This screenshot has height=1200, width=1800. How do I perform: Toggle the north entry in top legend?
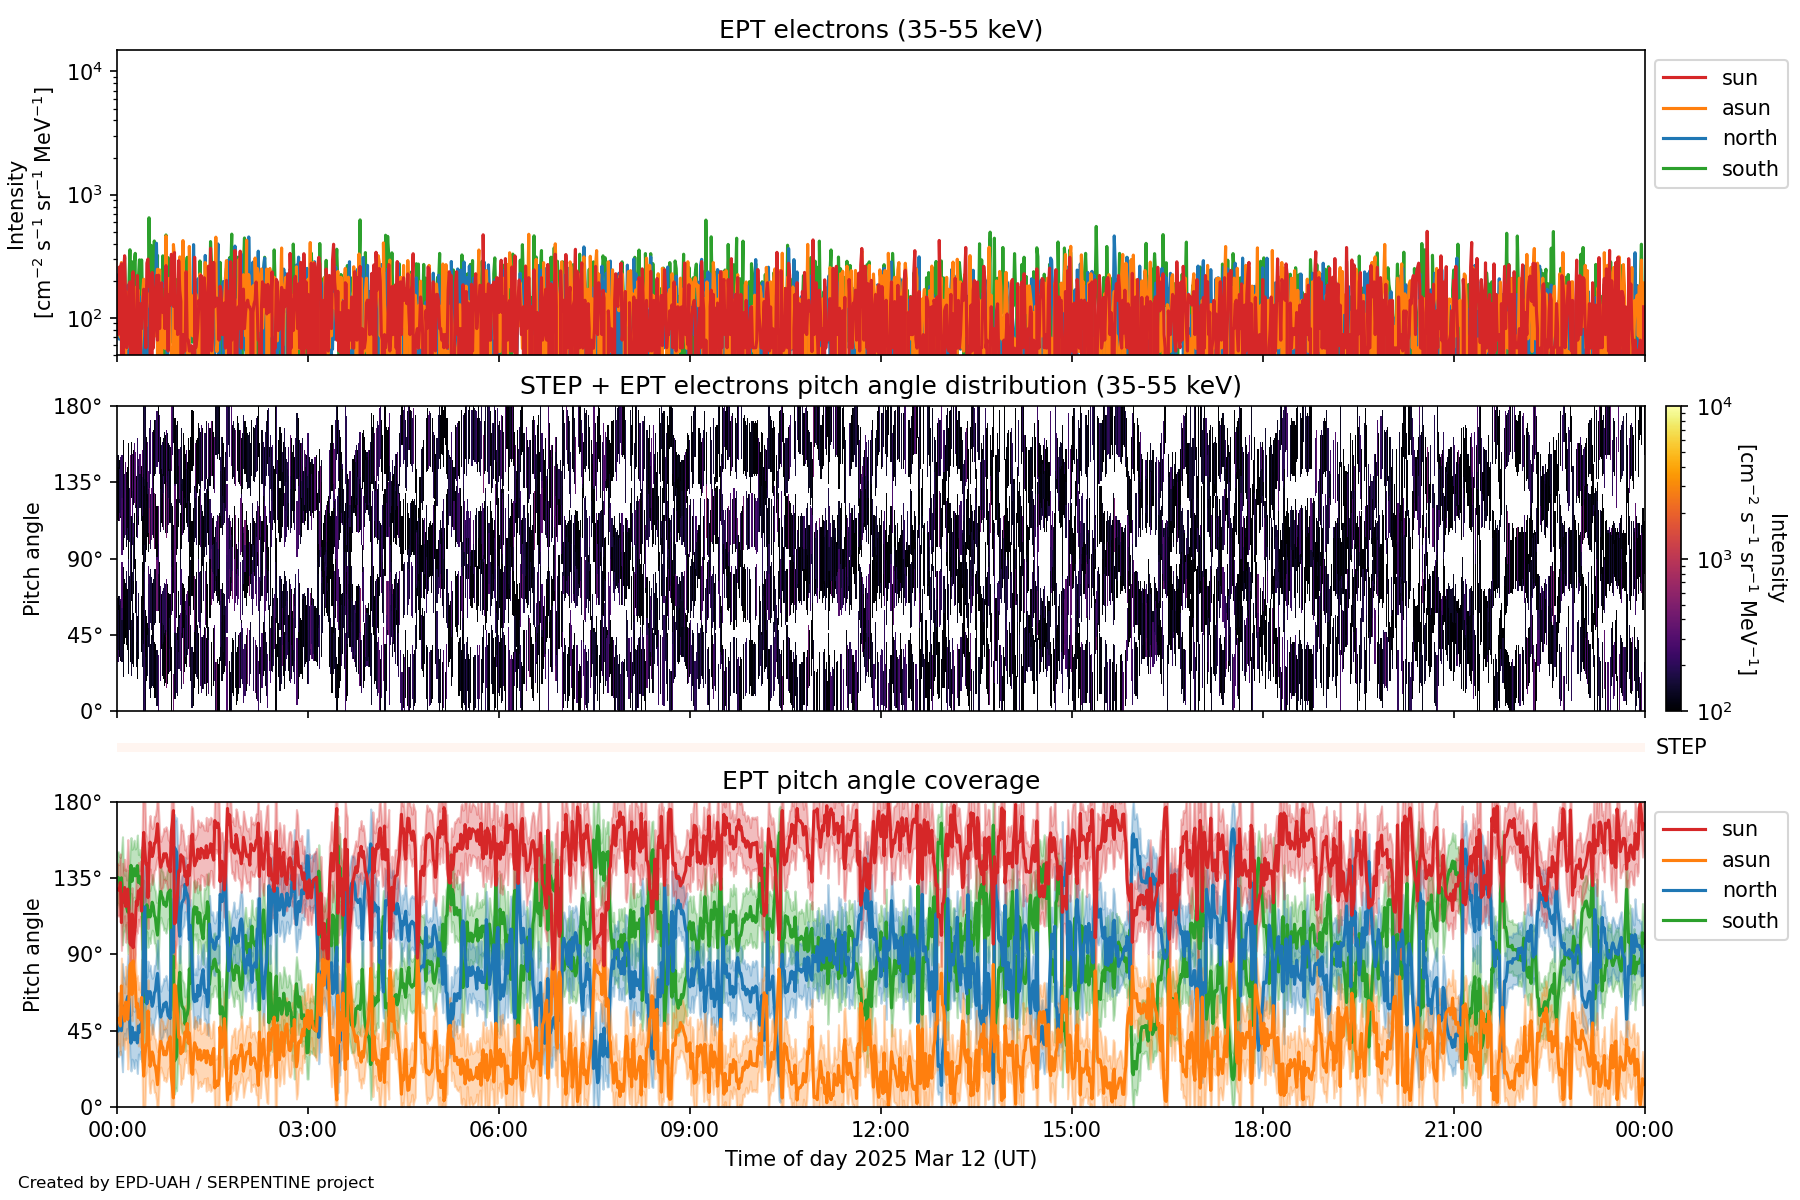coord(1748,138)
